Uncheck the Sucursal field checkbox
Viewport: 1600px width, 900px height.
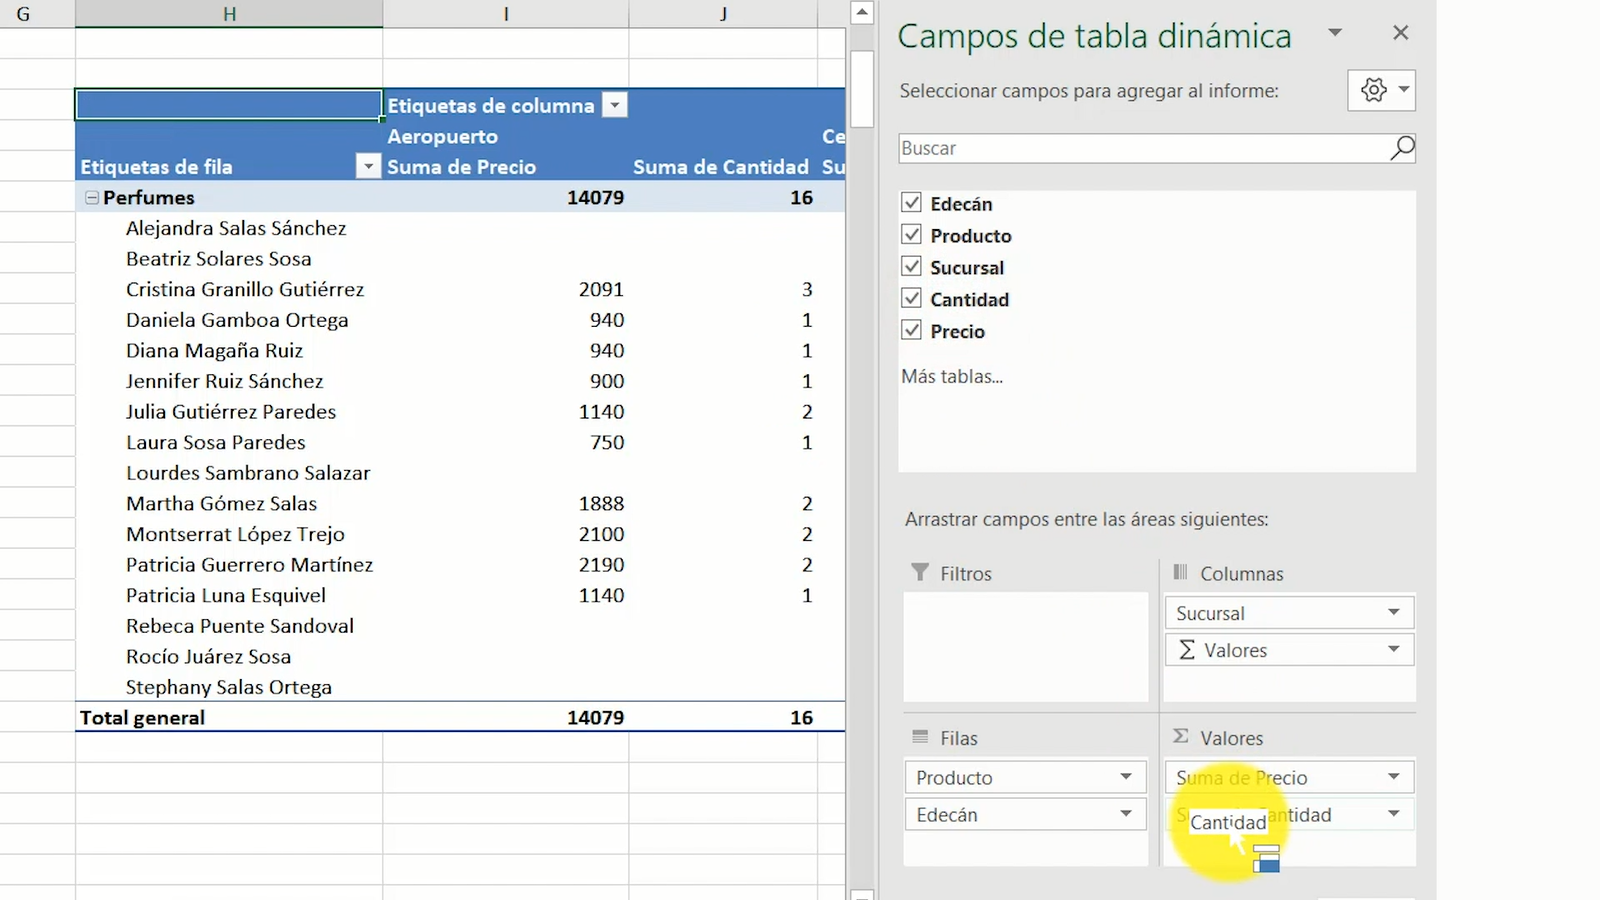[911, 267]
